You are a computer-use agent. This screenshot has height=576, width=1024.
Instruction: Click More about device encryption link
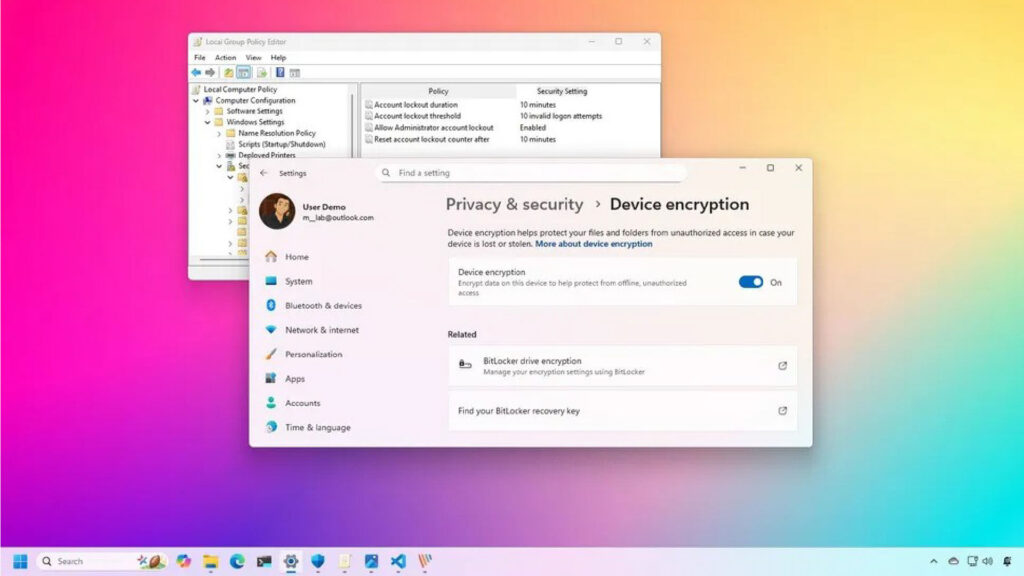[x=593, y=244]
